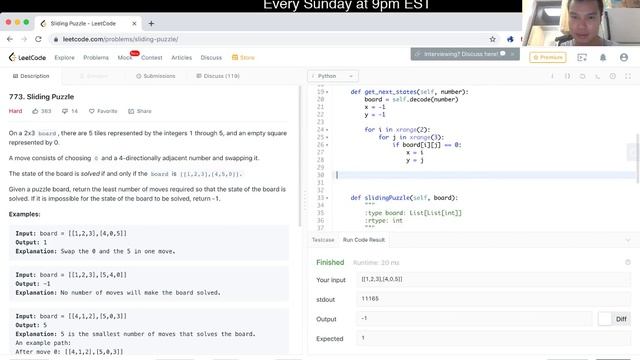Click the Hard difficulty label

(16, 111)
